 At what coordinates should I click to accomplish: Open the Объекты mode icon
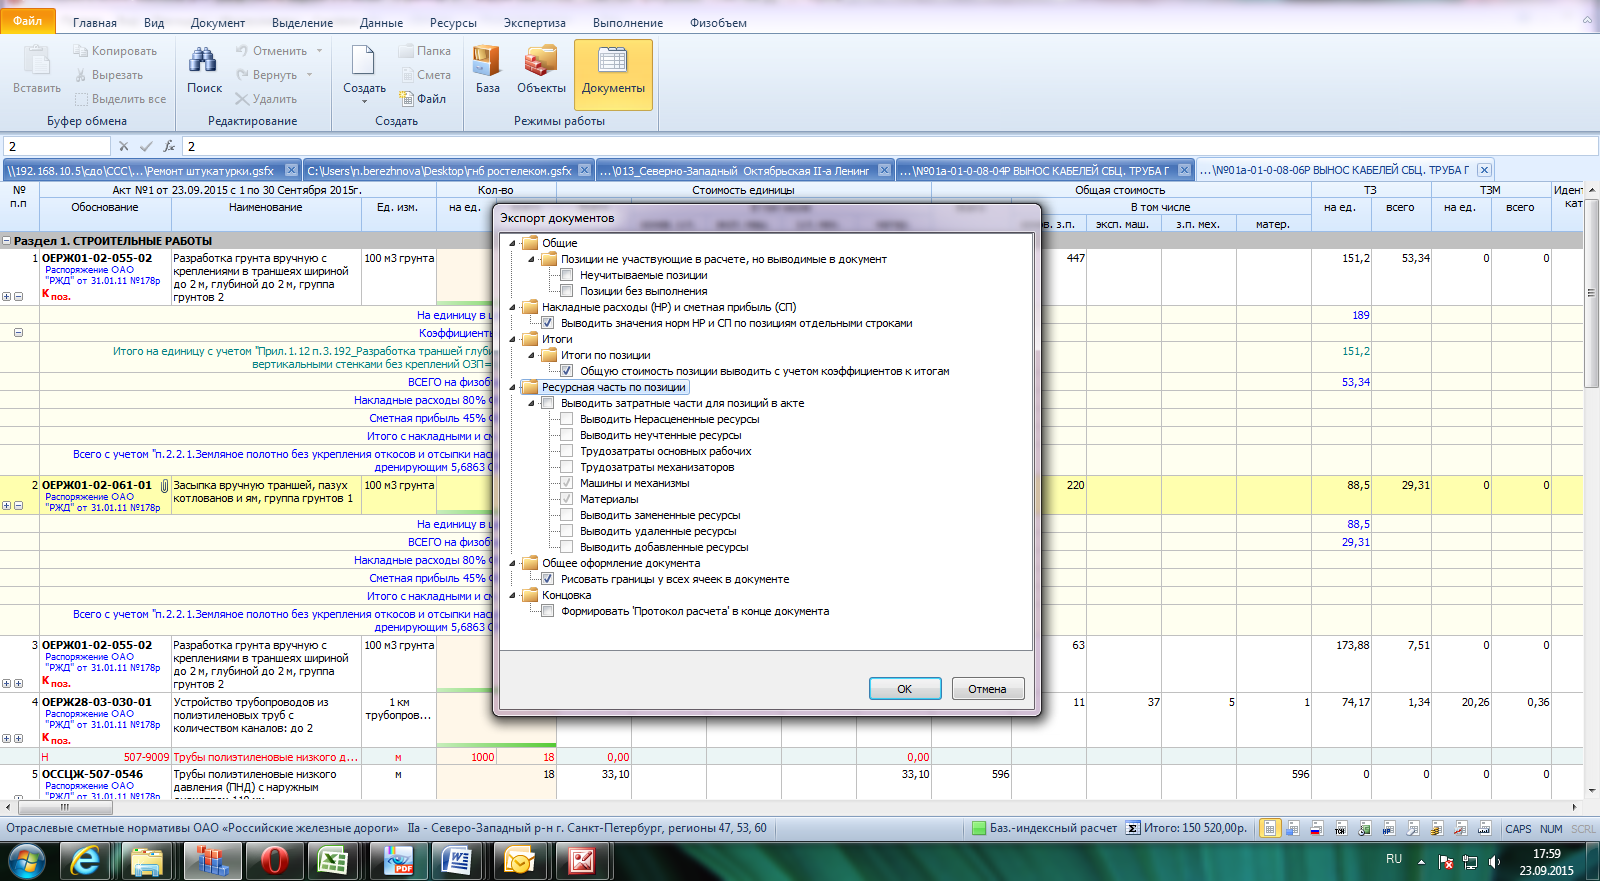click(x=541, y=62)
